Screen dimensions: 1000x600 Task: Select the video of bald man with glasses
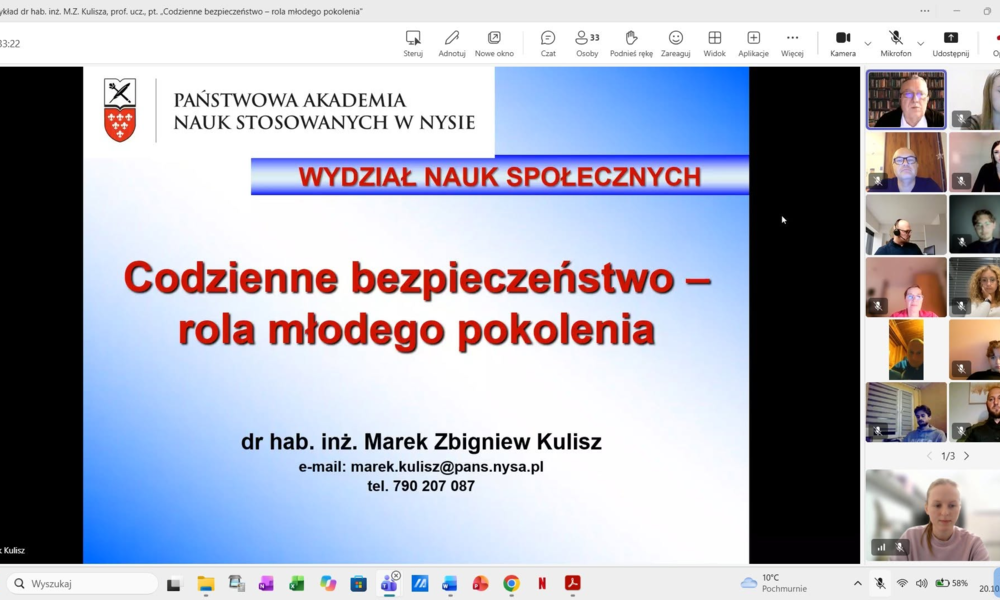click(906, 162)
